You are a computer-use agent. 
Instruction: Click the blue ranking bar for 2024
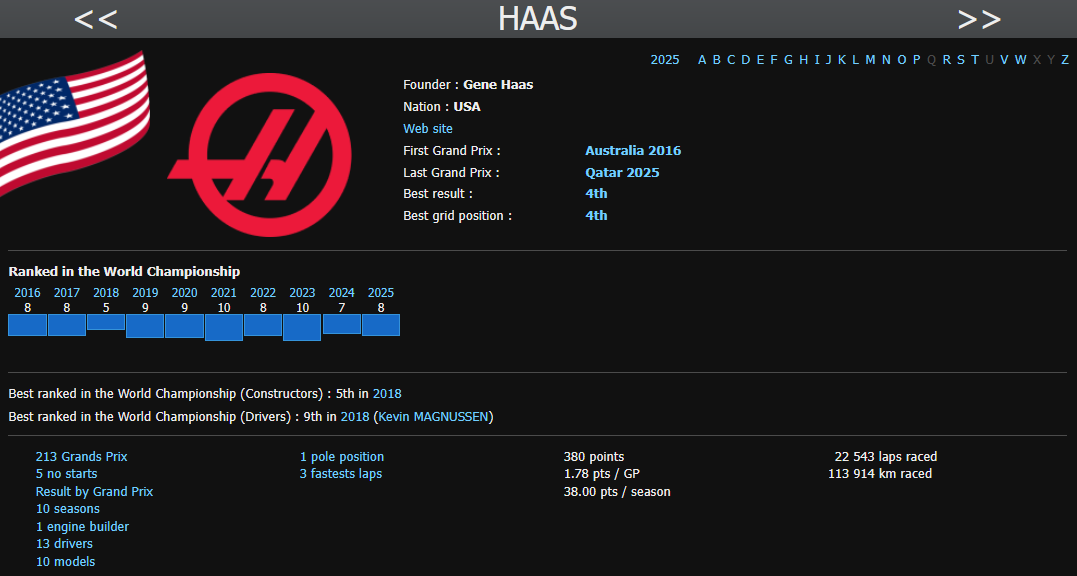click(341, 324)
